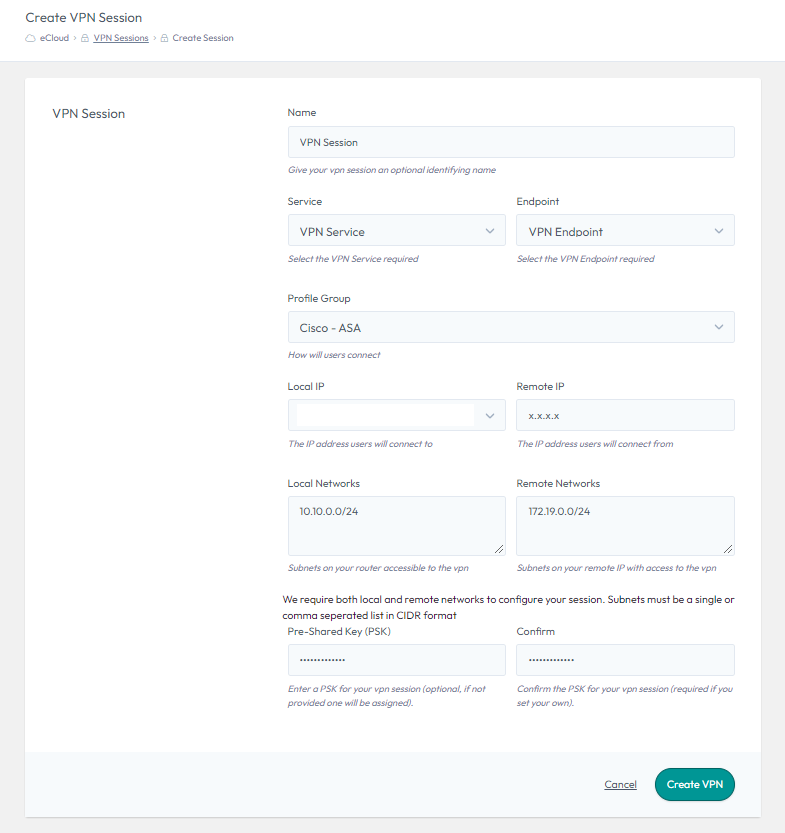The width and height of the screenshot is (785, 833).
Task: Open the VPN Service dropdown
Action: pyautogui.click(x=396, y=231)
